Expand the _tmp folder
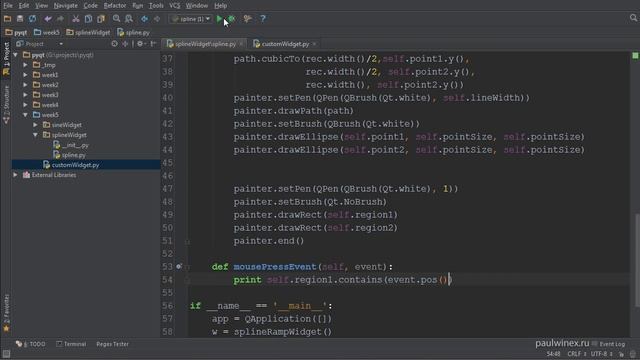Viewport: 640px width, 360px height. click(25, 65)
